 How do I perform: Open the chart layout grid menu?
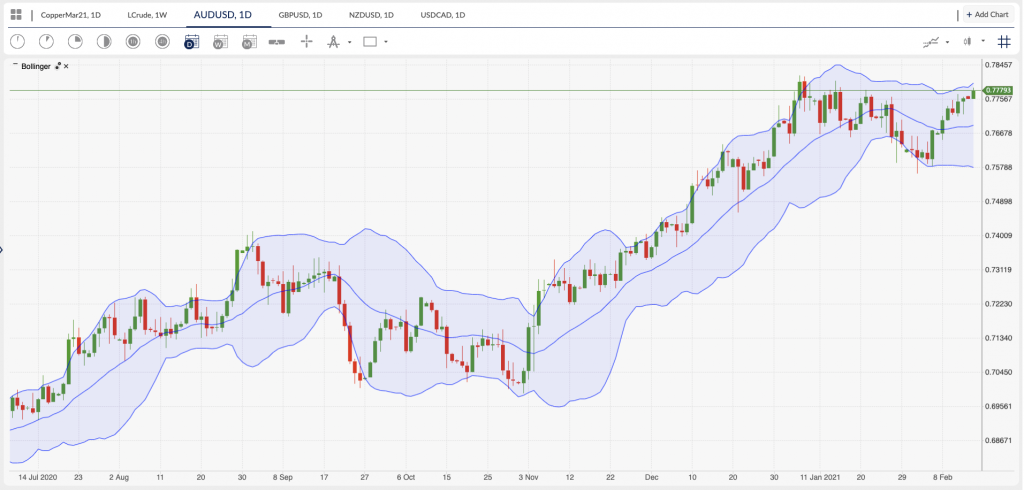(16, 15)
